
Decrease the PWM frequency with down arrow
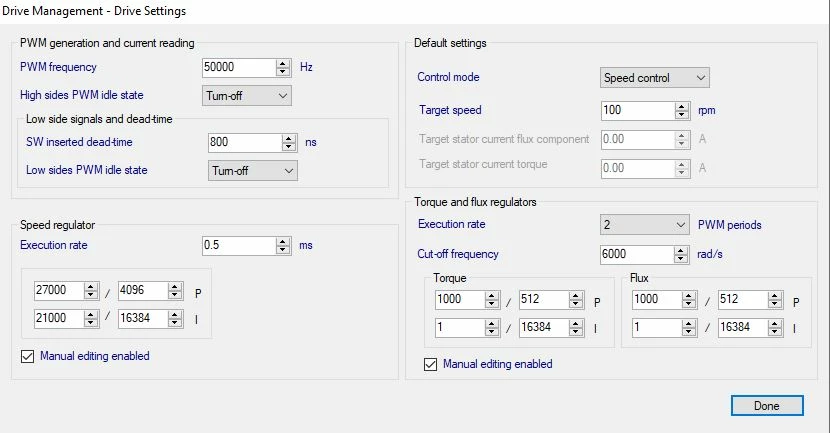(283, 72)
